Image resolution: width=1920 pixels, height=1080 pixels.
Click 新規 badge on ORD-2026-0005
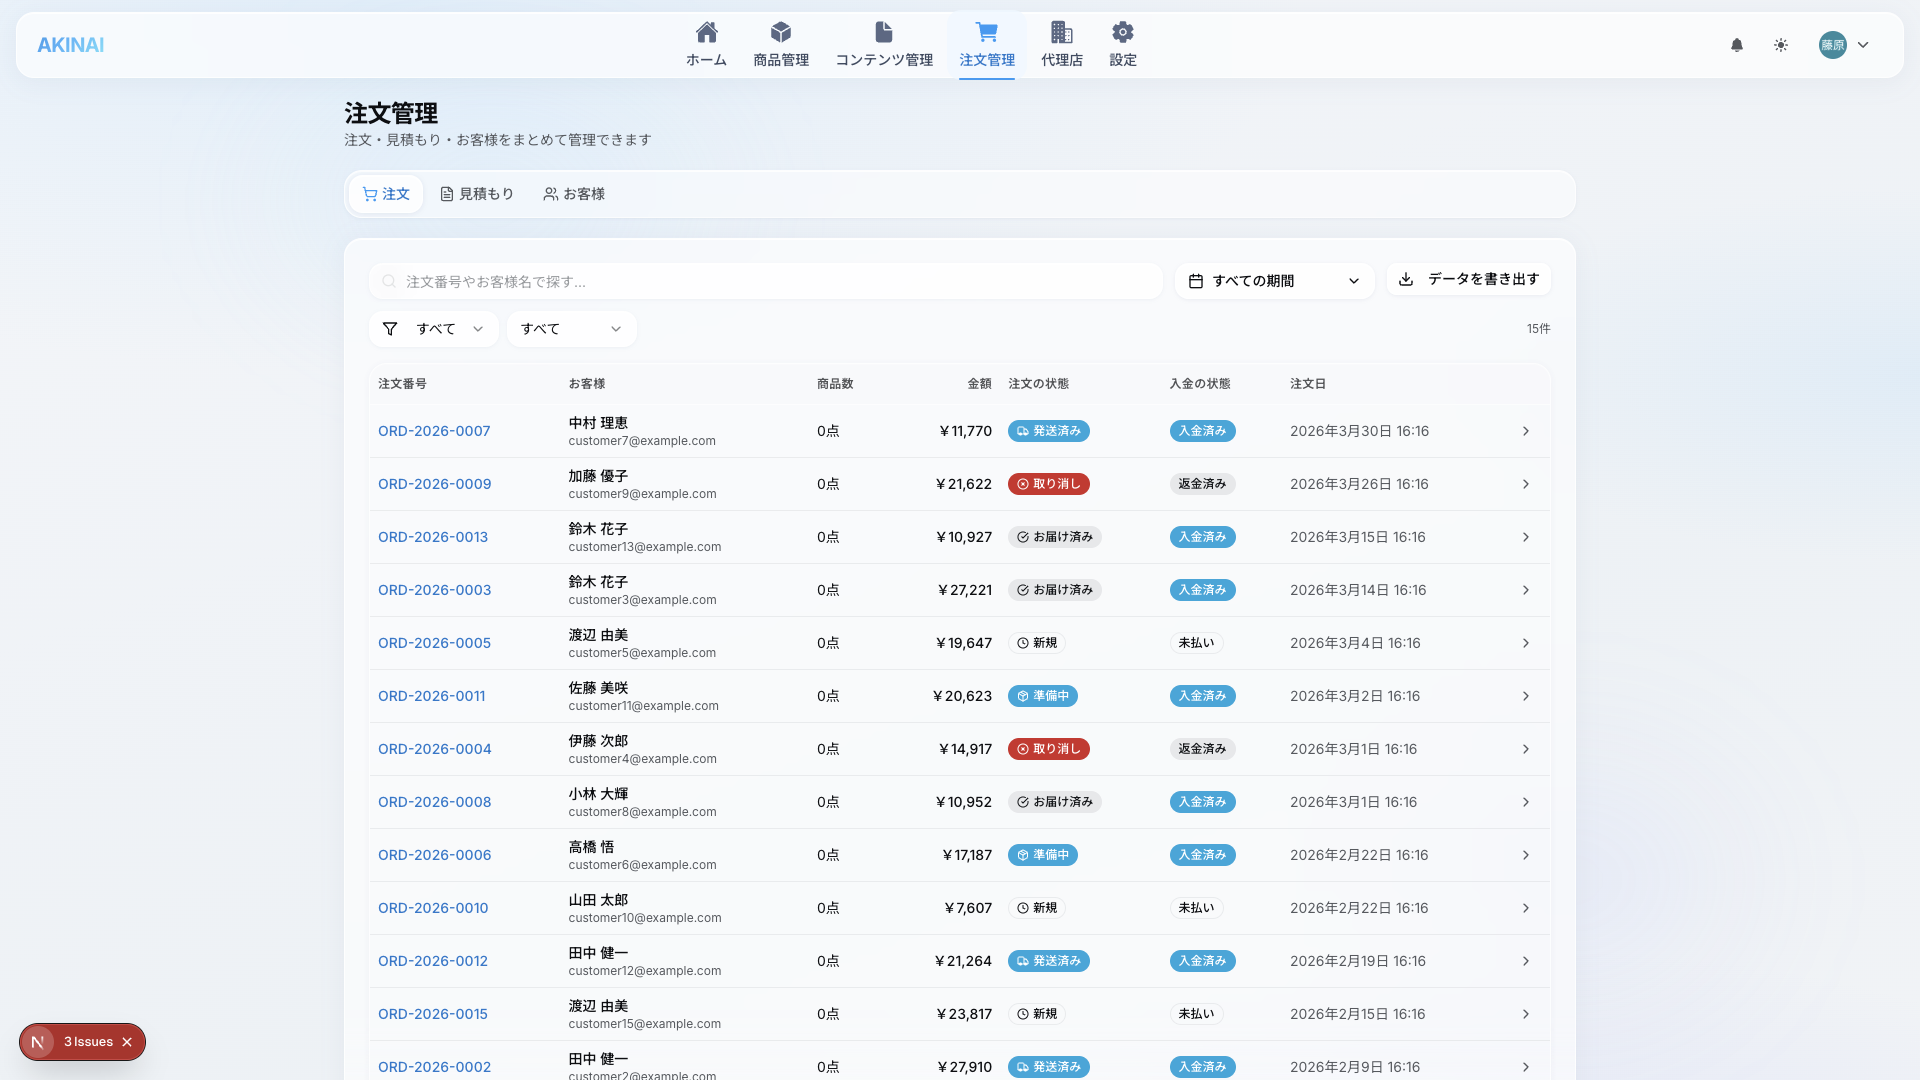click(x=1037, y=643)
